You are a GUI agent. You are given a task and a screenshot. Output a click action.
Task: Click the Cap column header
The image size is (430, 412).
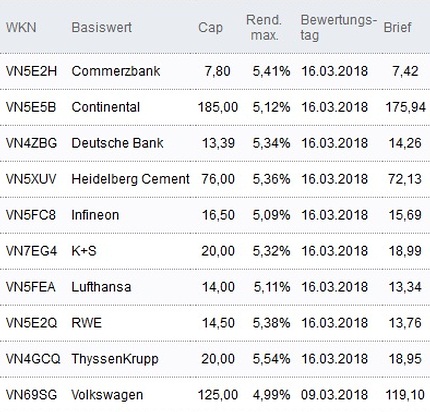(x=210, y=27)
